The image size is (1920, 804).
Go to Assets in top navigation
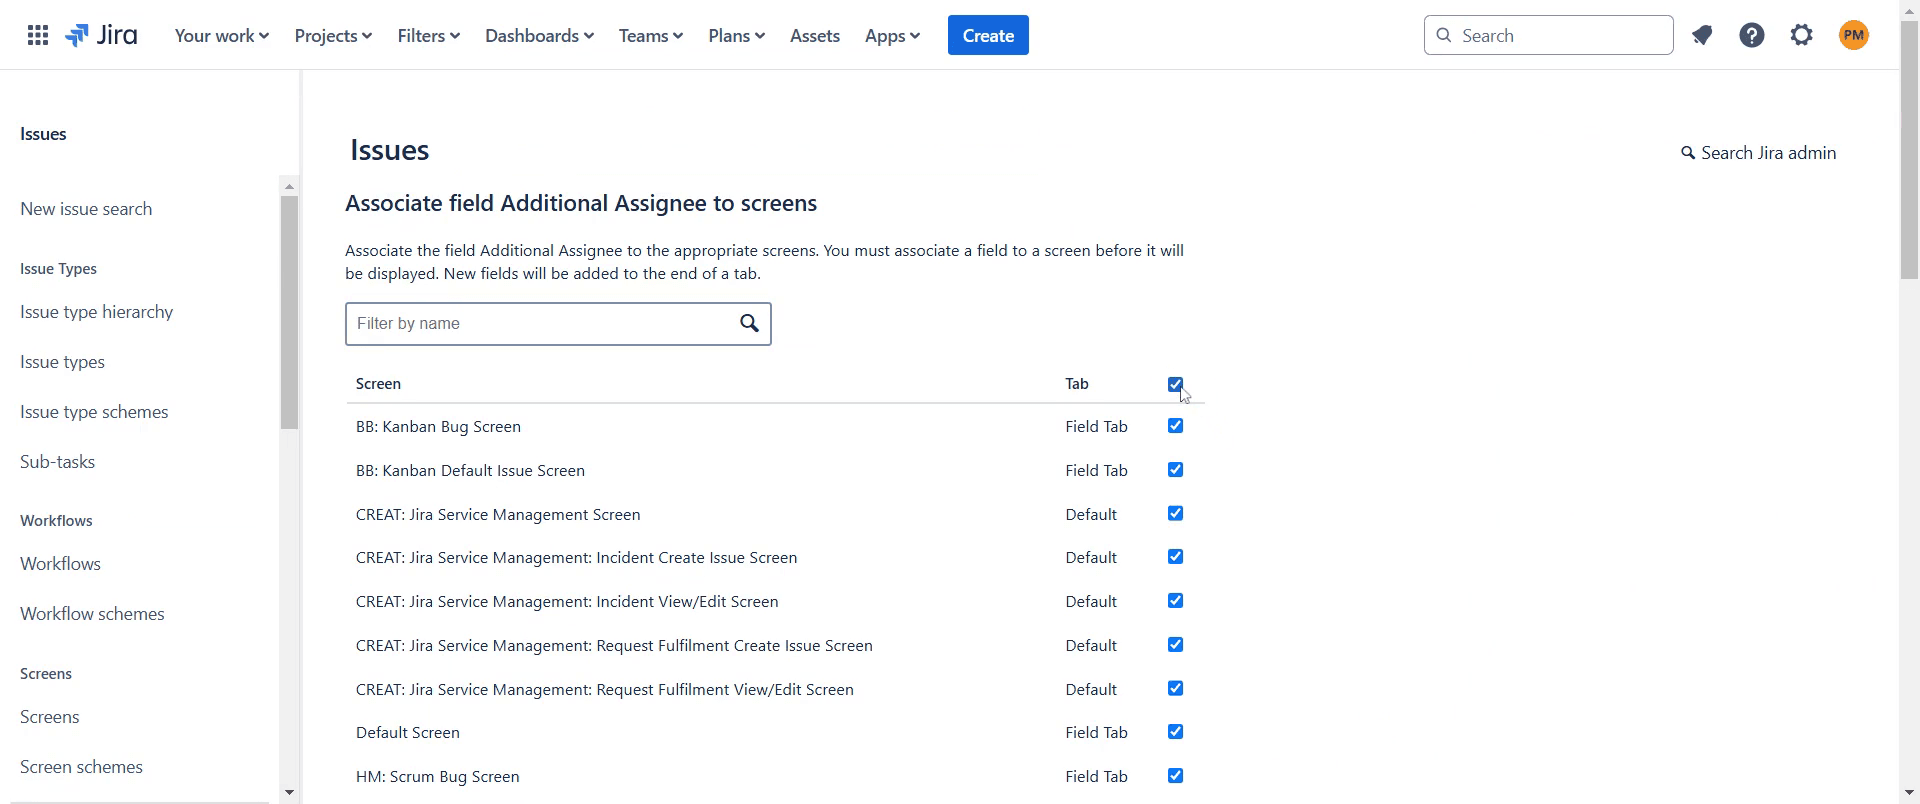tap(815, 36)
